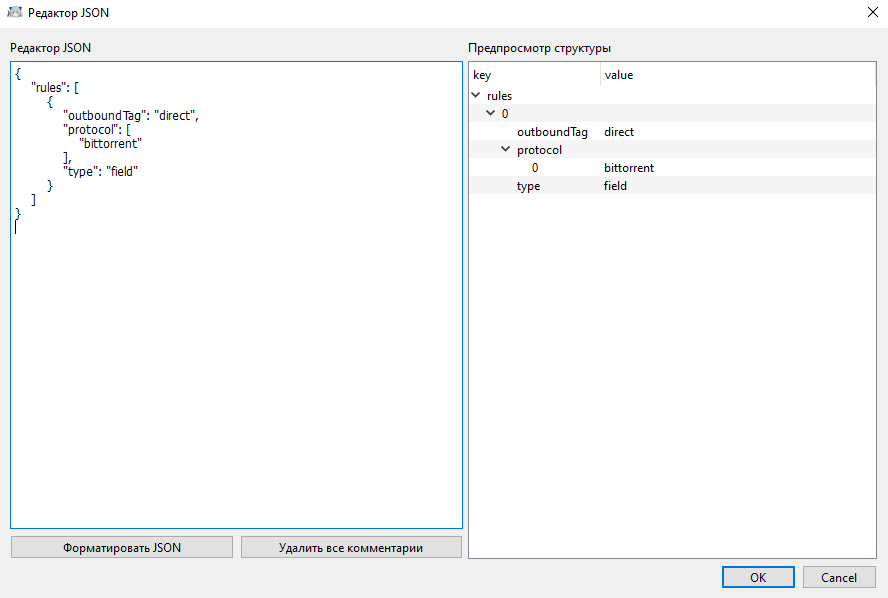Screen dimensions: 888x598
Task: Select the bittorrent value cell
Action: click(629, 168)
